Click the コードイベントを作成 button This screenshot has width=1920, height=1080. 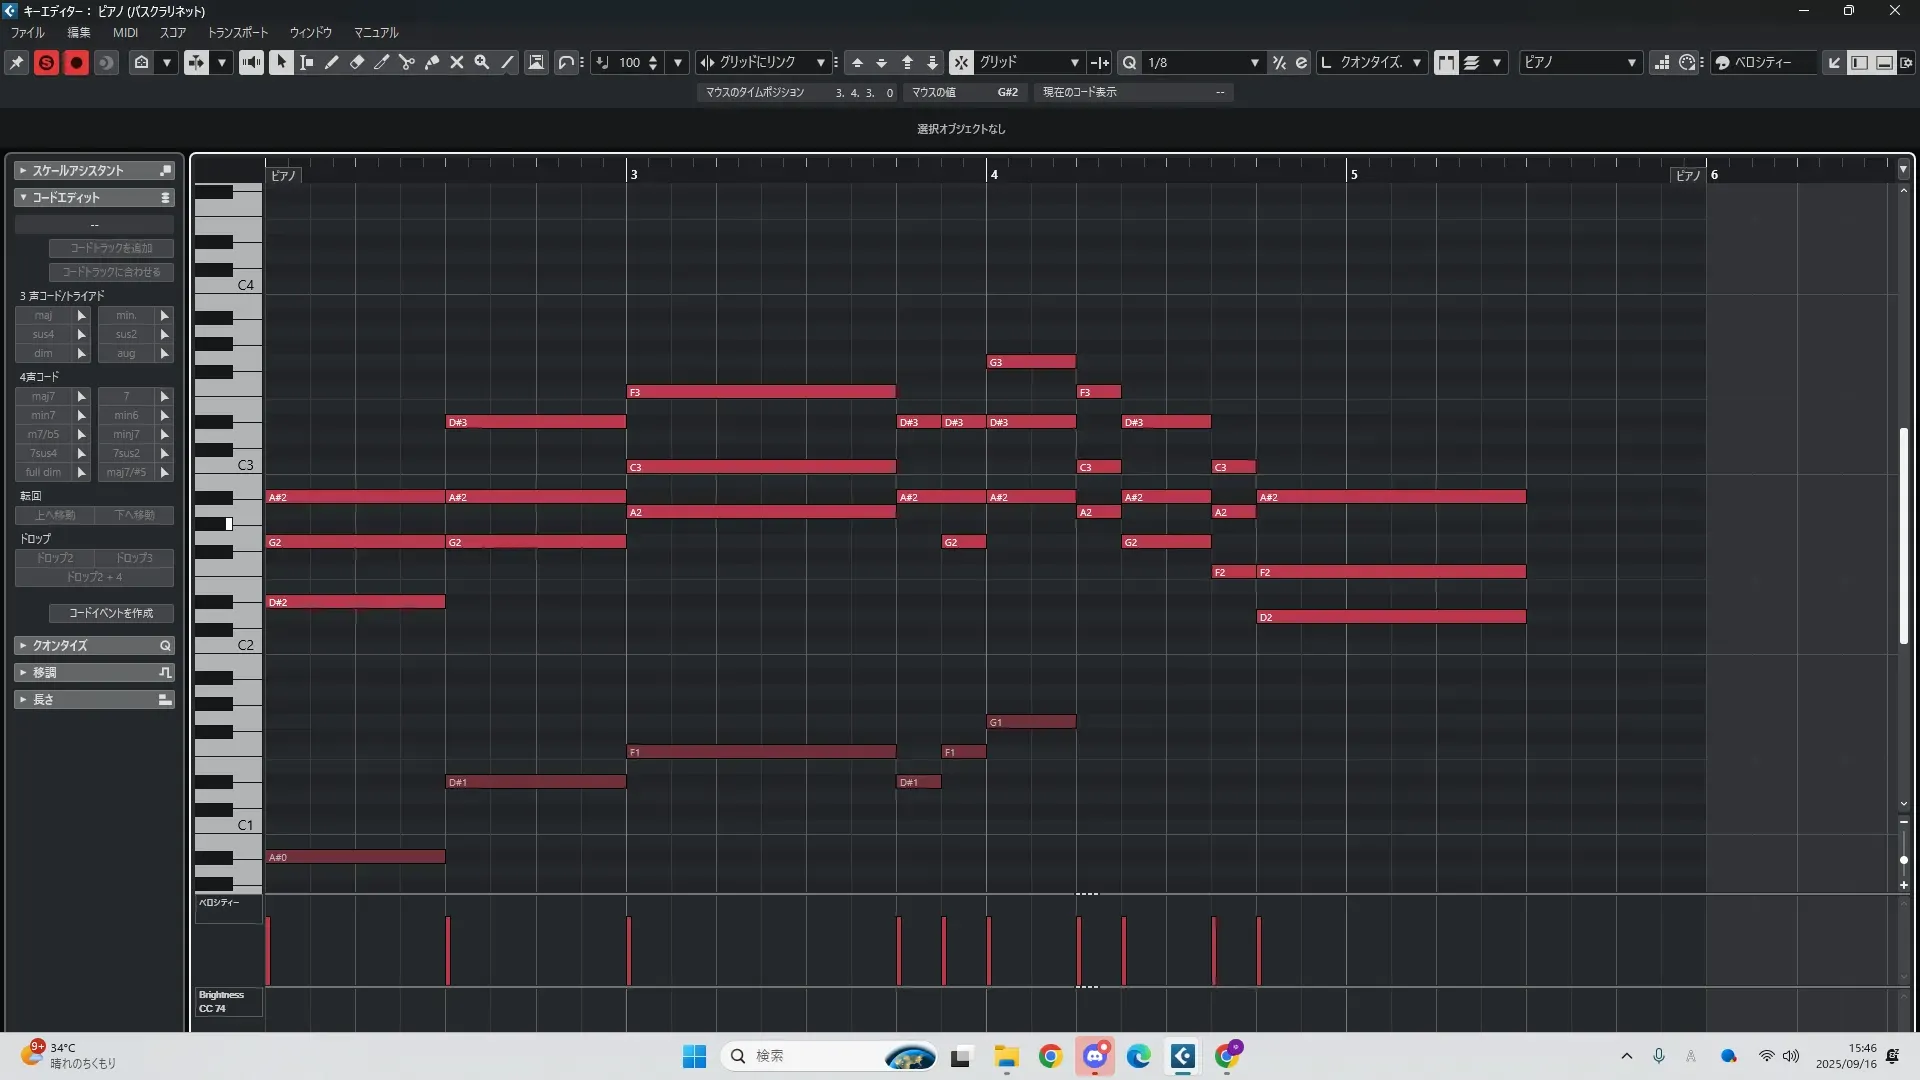[111, 613]
